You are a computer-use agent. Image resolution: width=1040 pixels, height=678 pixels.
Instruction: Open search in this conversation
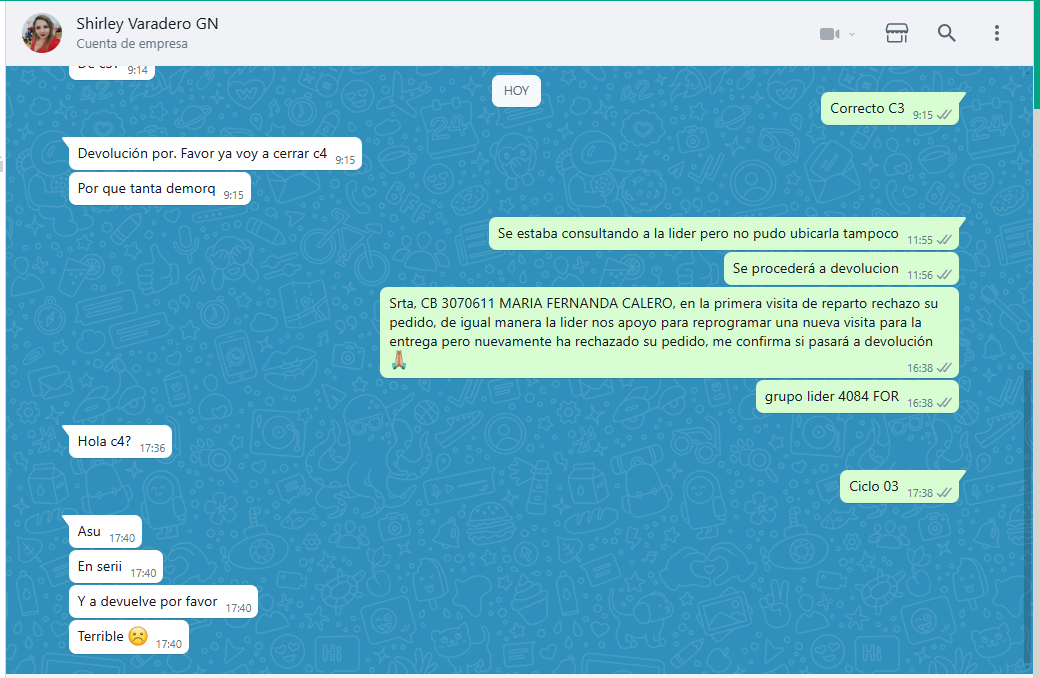(946, 33)
